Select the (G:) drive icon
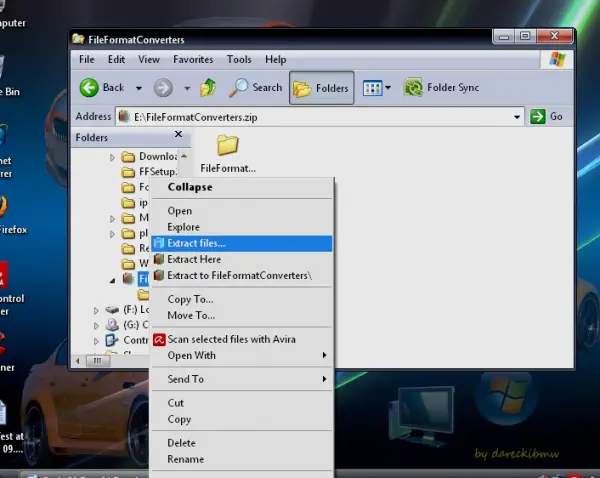Screen dimensions: 600x478 (x=112, y=325)
